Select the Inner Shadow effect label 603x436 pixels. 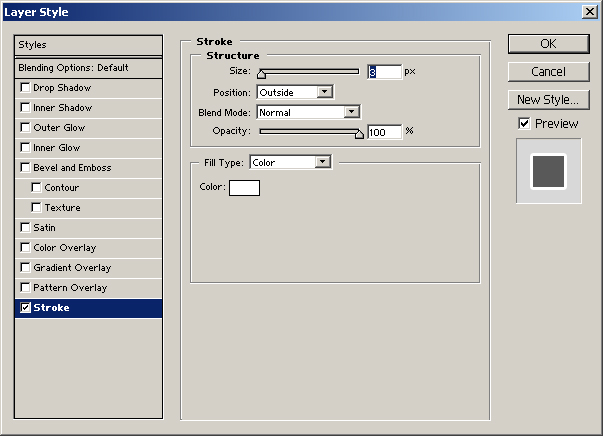[63, 108]
